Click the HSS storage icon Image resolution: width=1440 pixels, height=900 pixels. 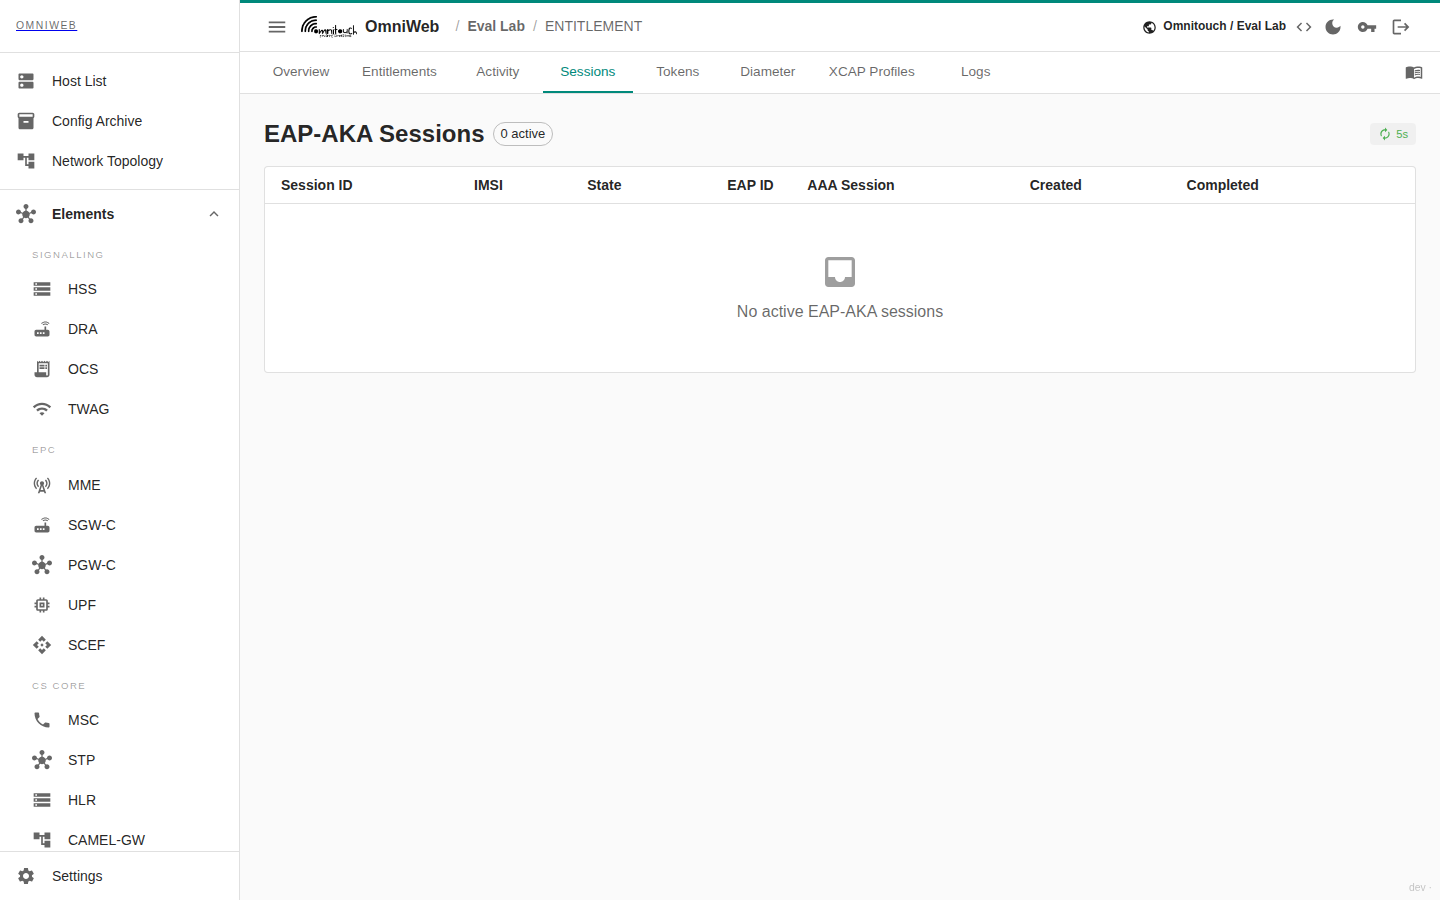pyautogui.click(x=42, y=289)
